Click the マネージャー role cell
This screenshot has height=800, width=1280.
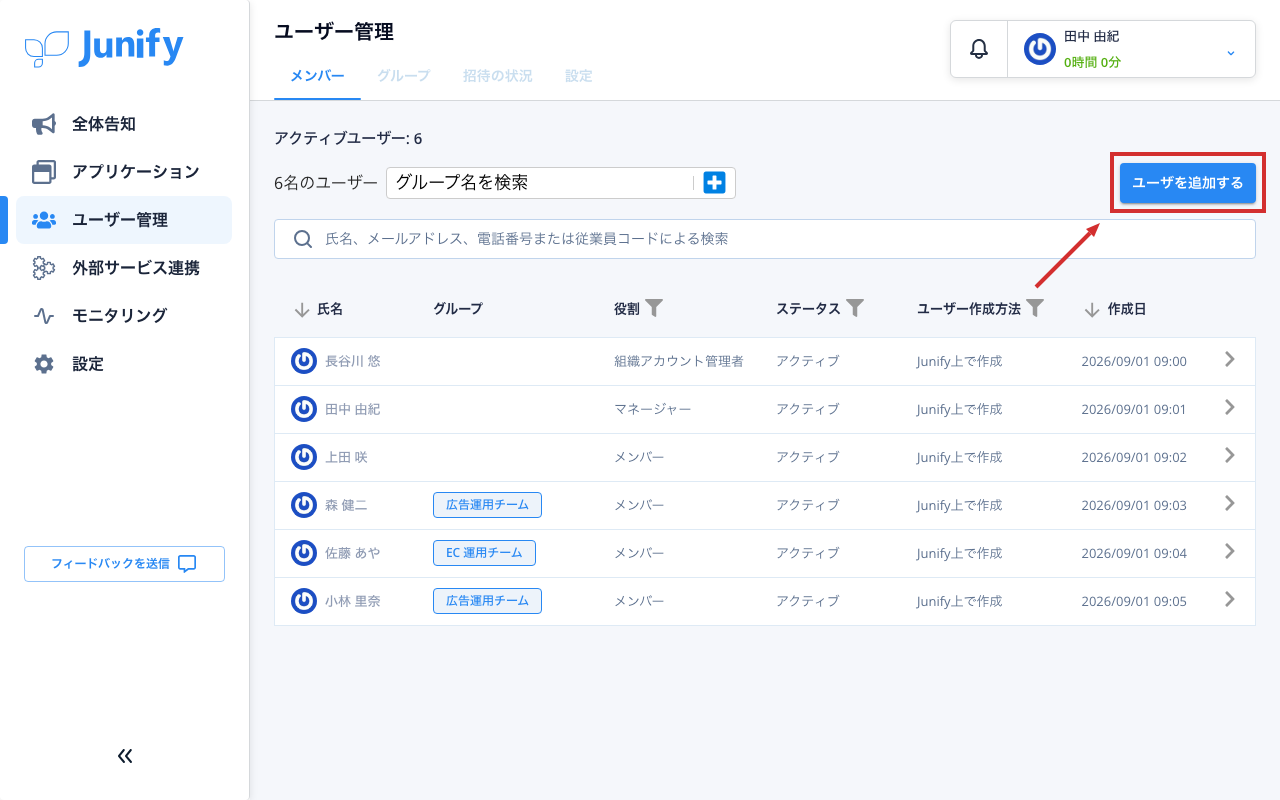[652, 409]
